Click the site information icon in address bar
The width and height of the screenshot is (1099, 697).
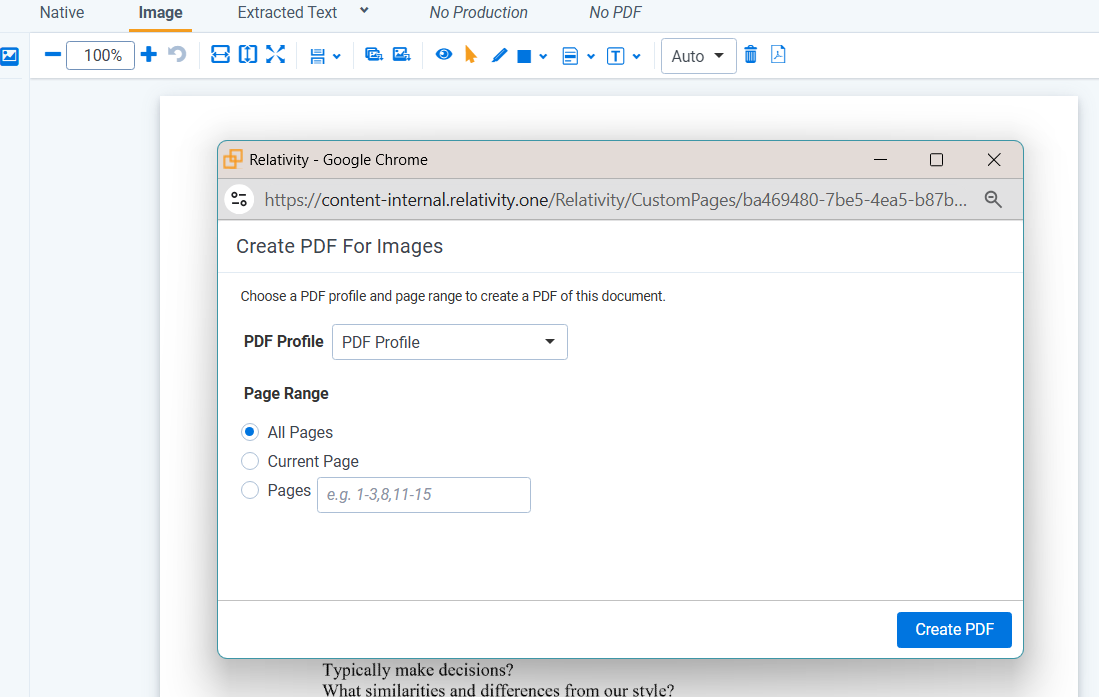pyautogui.click(x=239, y=199)
